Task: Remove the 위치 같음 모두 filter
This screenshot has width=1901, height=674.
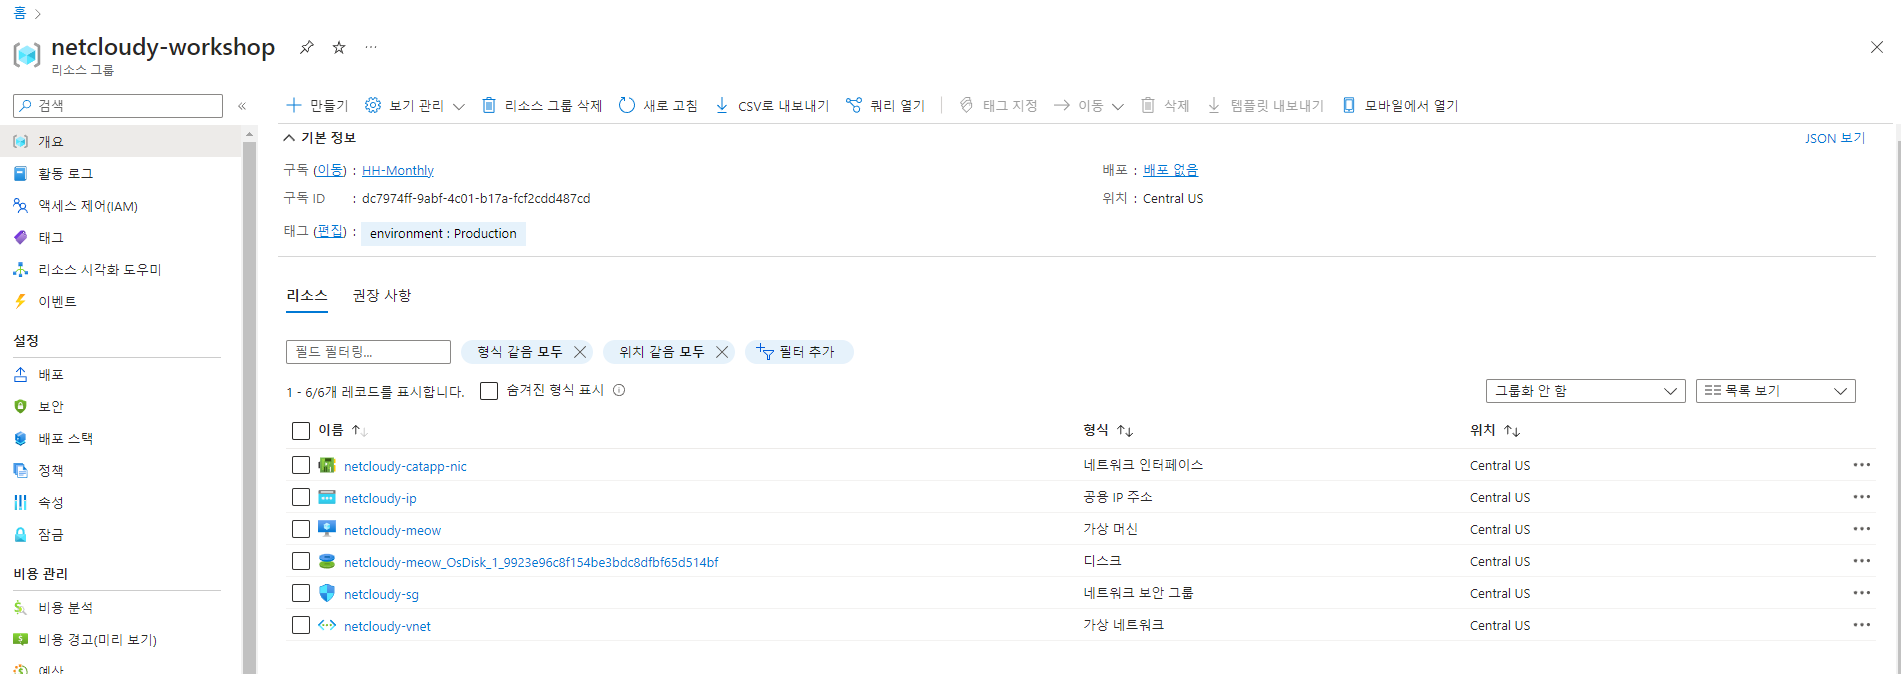Action: point(722,352)
